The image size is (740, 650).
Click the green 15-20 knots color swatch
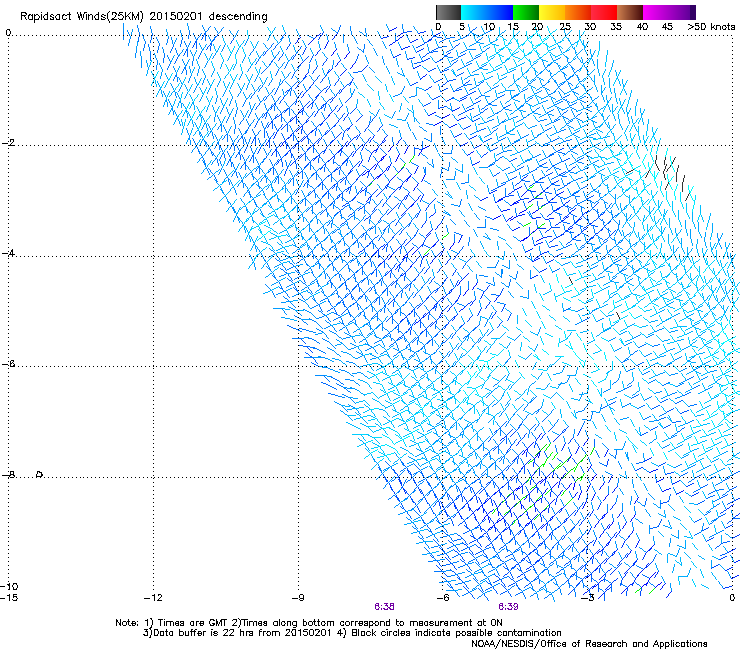526,12
